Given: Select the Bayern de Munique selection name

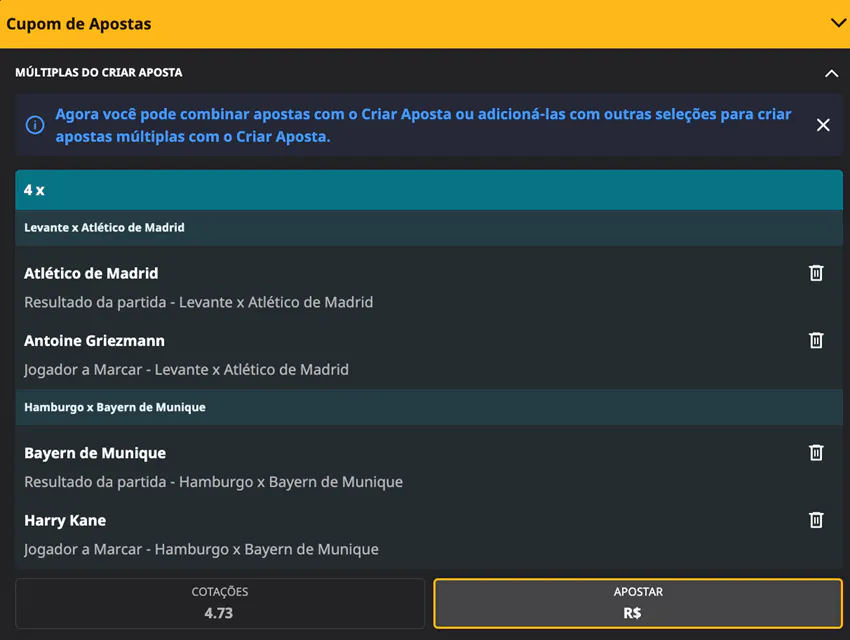Looking at the screenshot, I should (x=95, y=453).
